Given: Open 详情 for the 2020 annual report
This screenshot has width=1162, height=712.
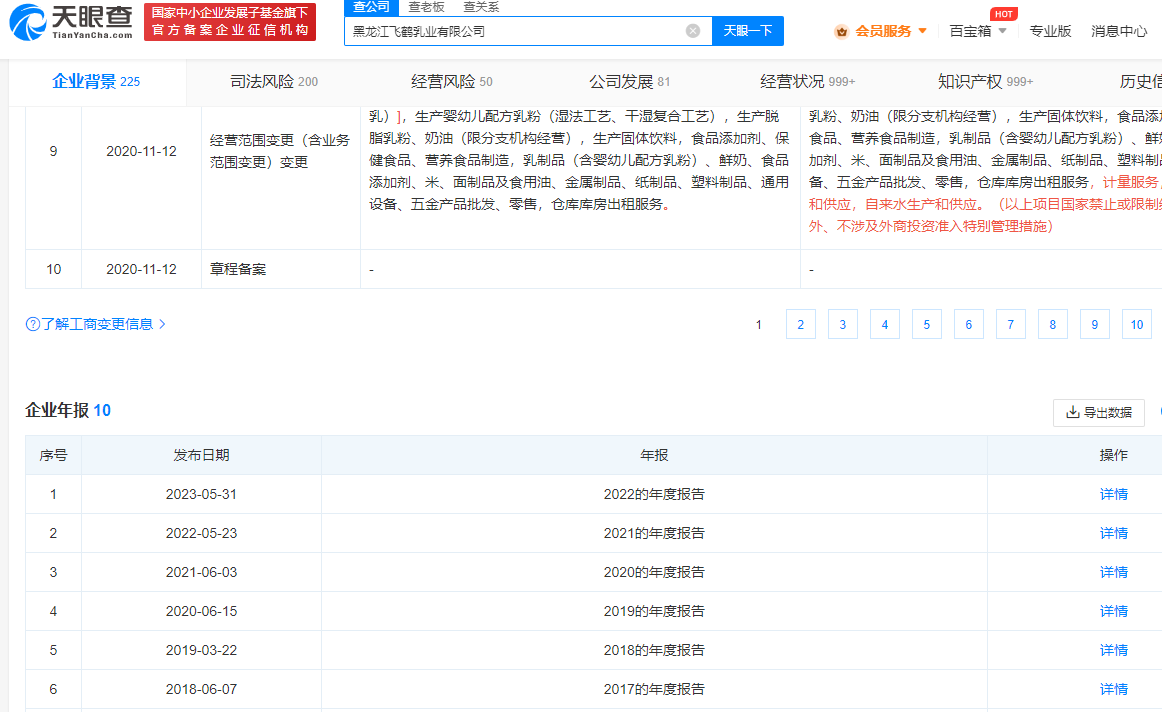Looking at the screenshot, I should [1113, 572].
